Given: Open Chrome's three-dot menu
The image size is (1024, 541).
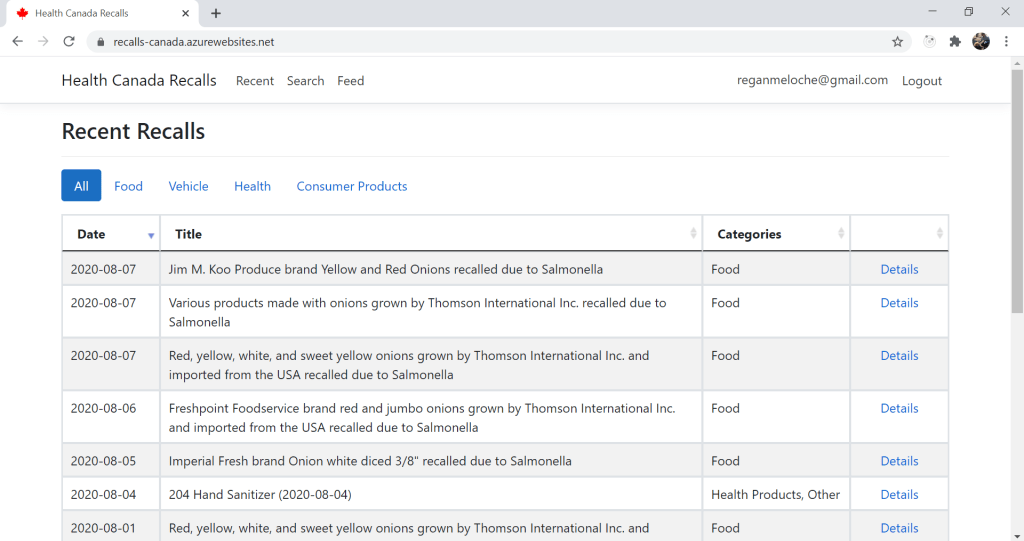Looking at the screenshot, I should (1007, 41).
